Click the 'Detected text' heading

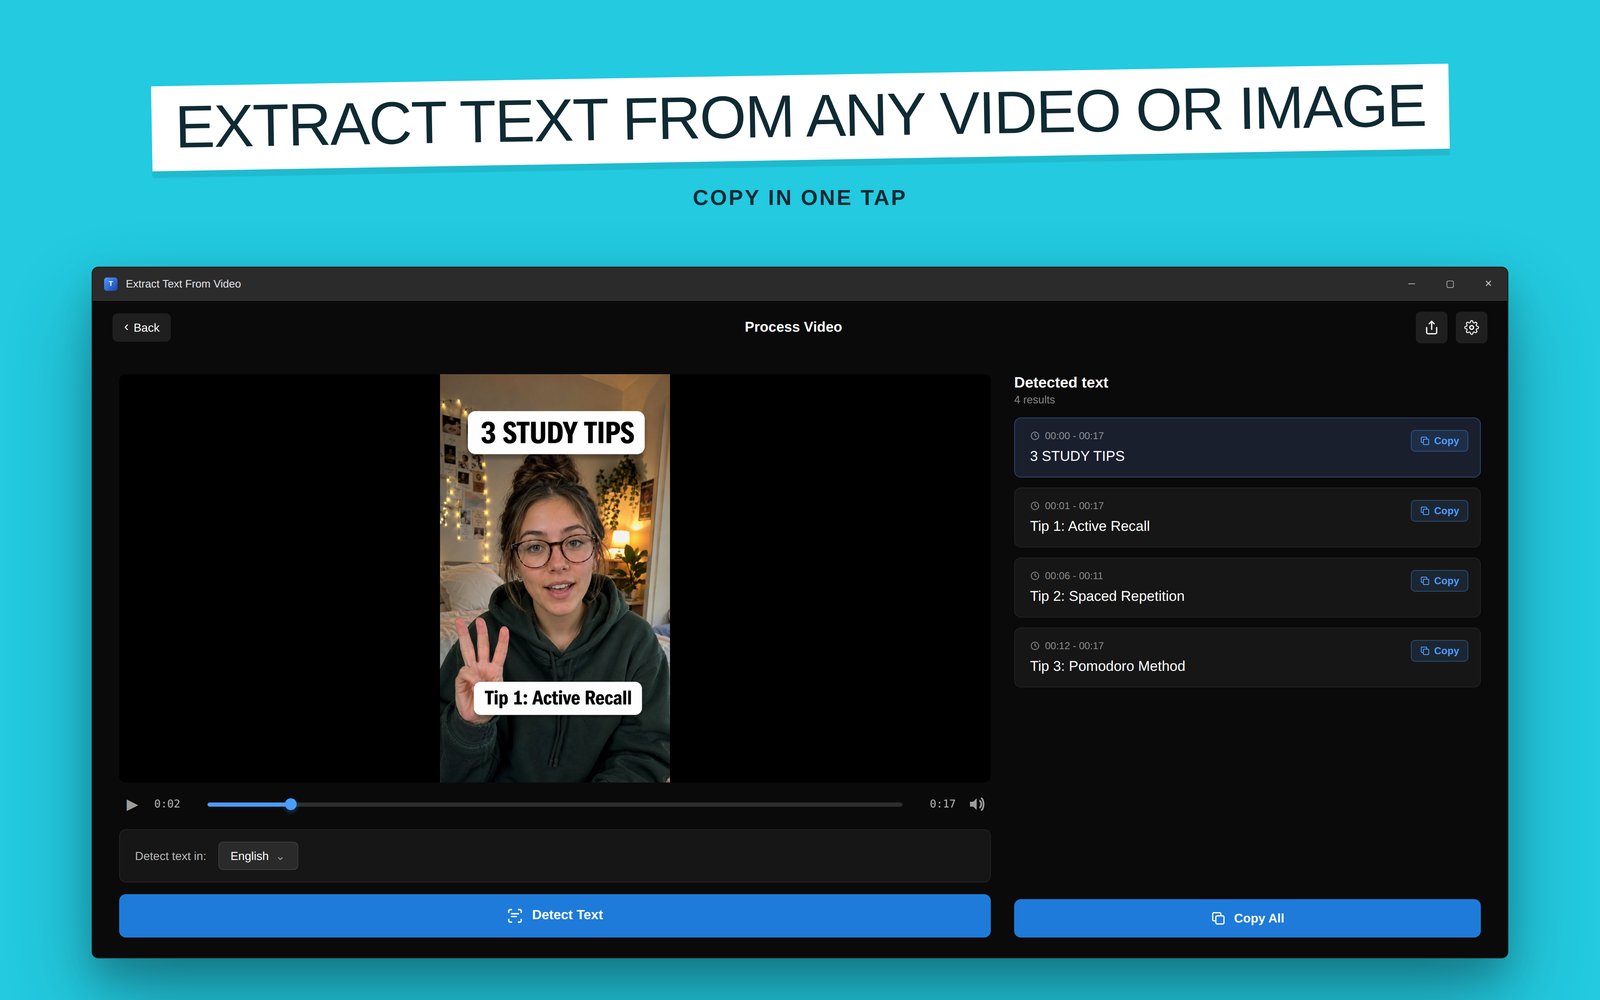pyautogui.click(x=1061, y=383)
